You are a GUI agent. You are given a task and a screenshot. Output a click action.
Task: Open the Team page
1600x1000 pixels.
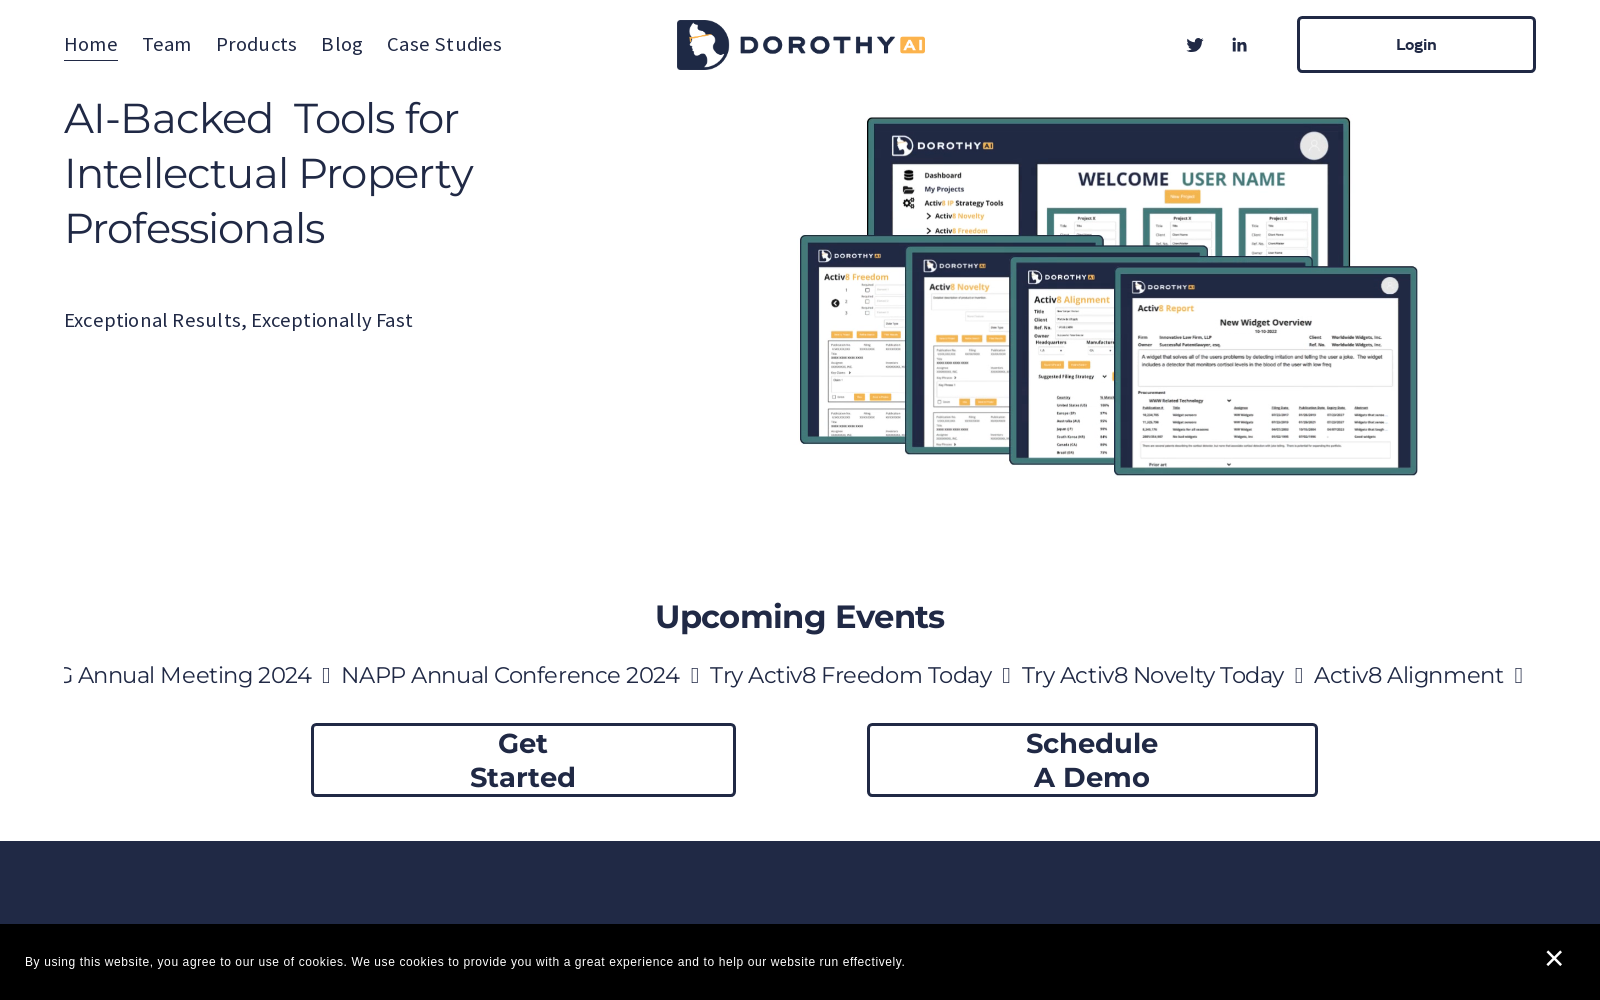pos(167,44)
